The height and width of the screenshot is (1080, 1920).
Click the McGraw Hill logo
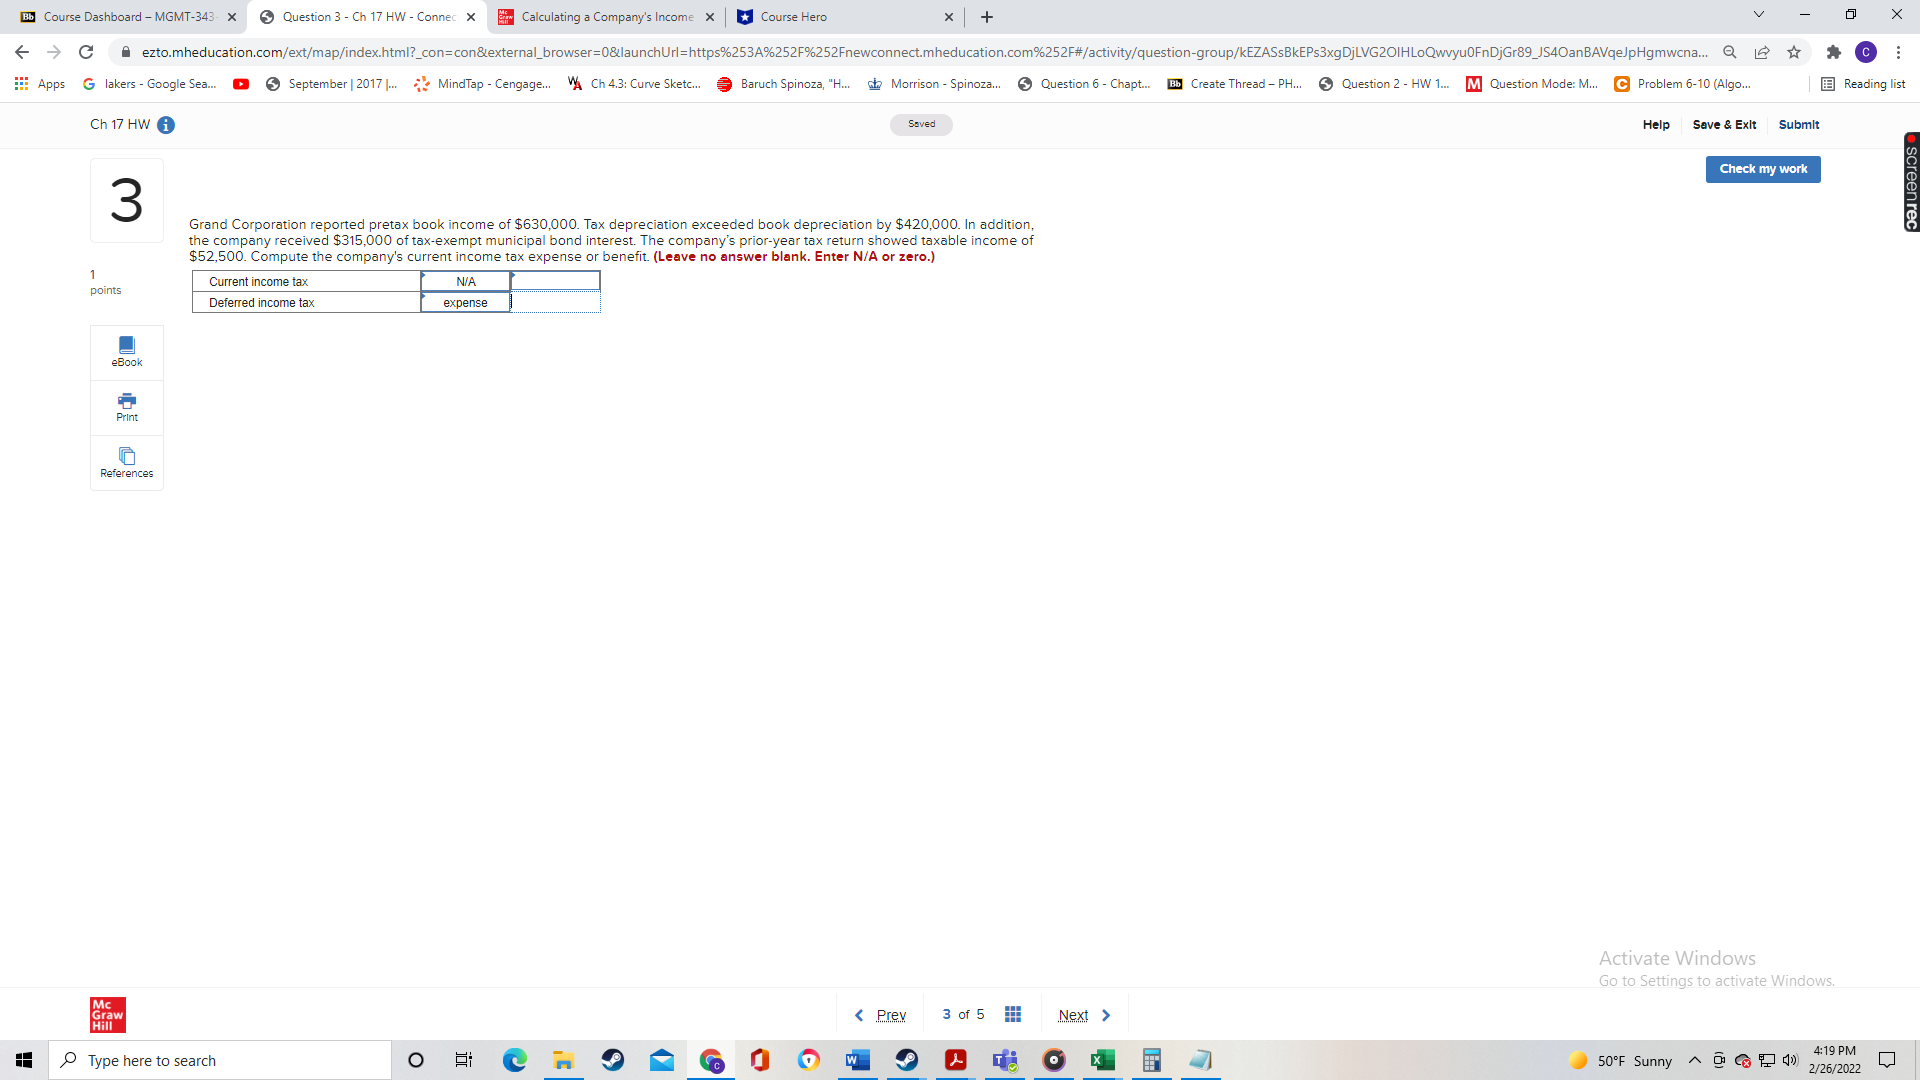107,1014
